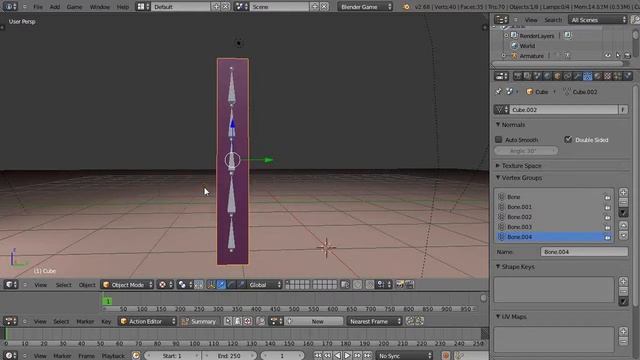The width and height of the screenshot is (640, 360).
Task: Click the copy keyframes icon in Action Editor
Action: pos(410,321)
